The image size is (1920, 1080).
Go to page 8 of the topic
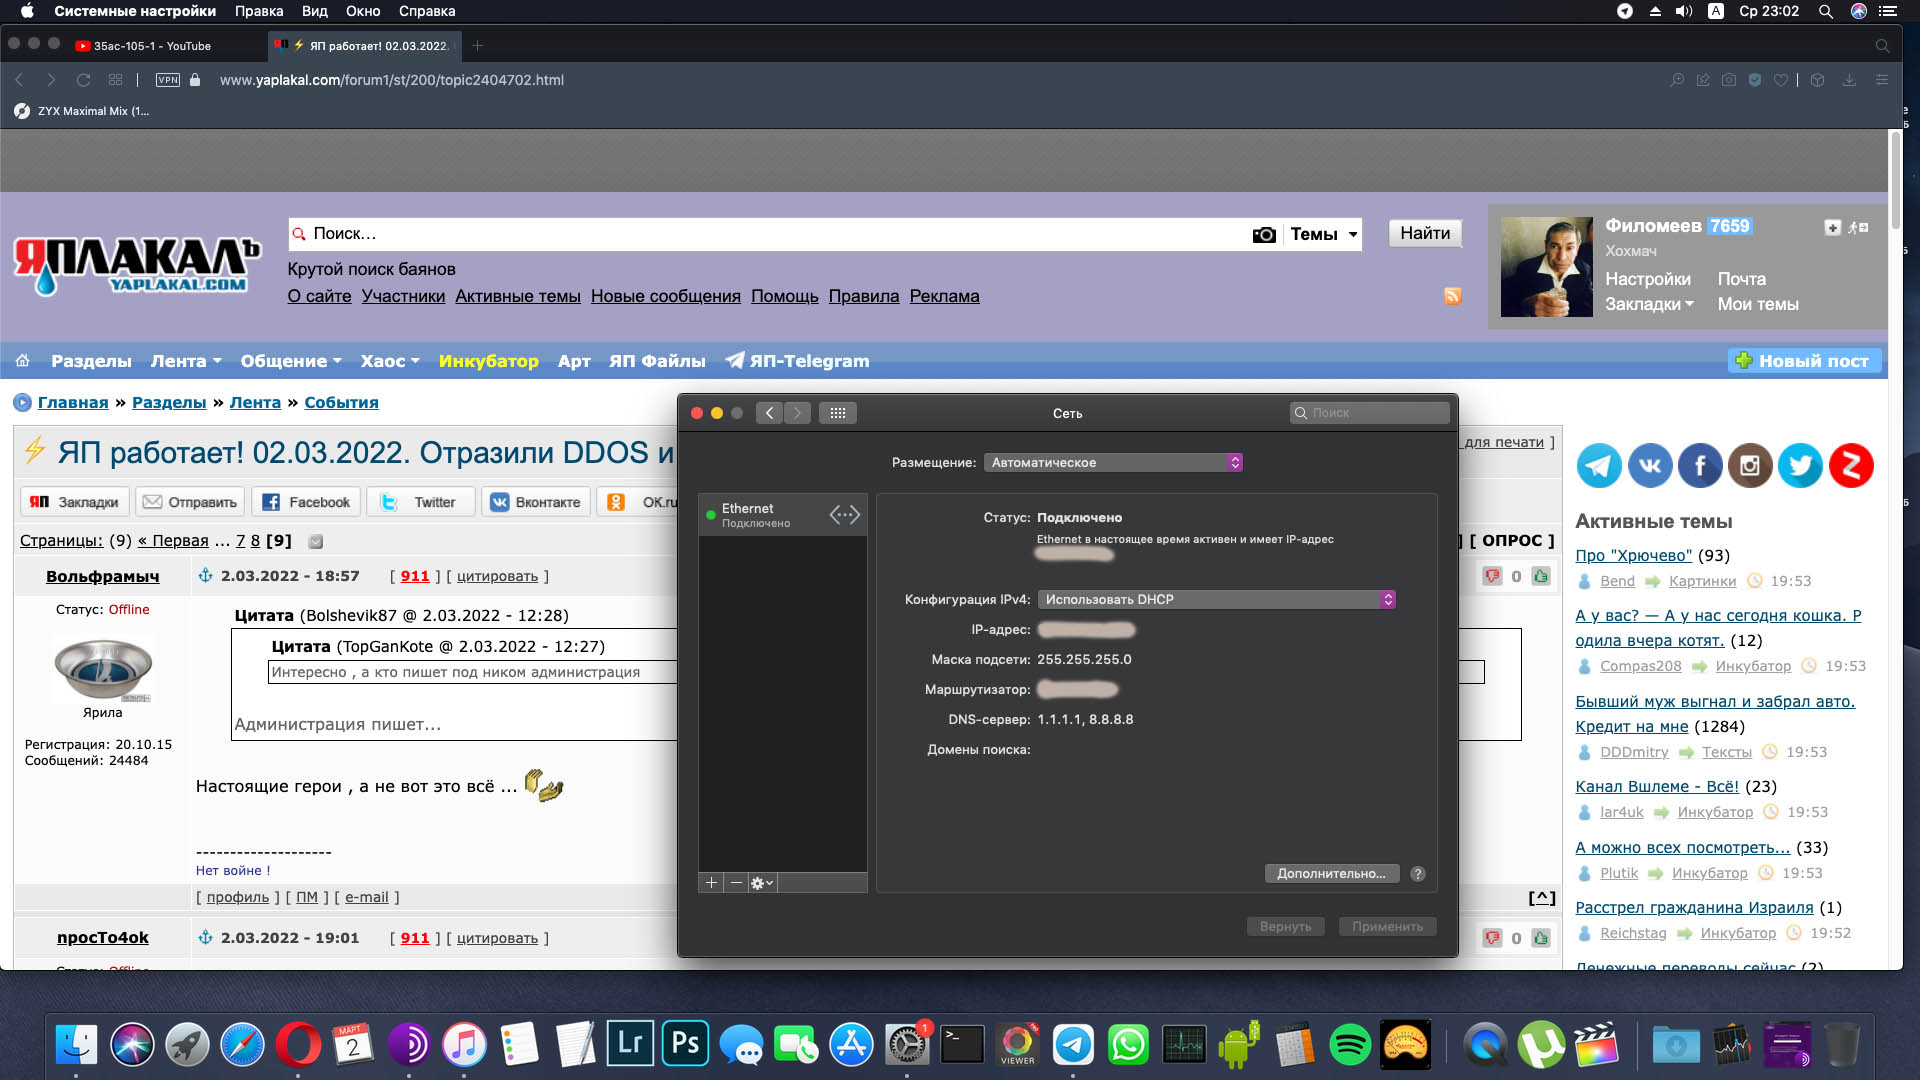coord(255,541)
